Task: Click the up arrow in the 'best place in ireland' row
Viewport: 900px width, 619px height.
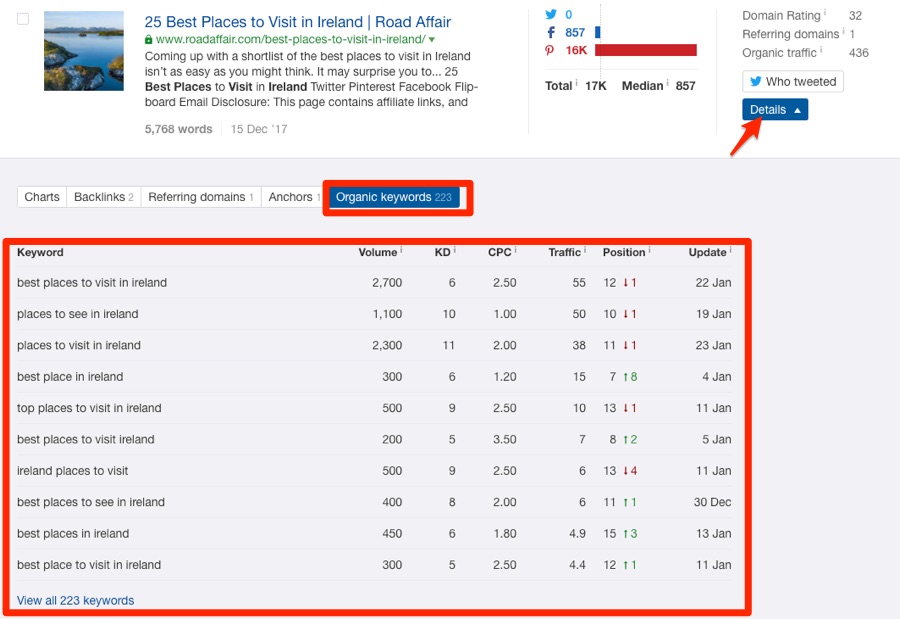Action: click(x=626, y=377)
